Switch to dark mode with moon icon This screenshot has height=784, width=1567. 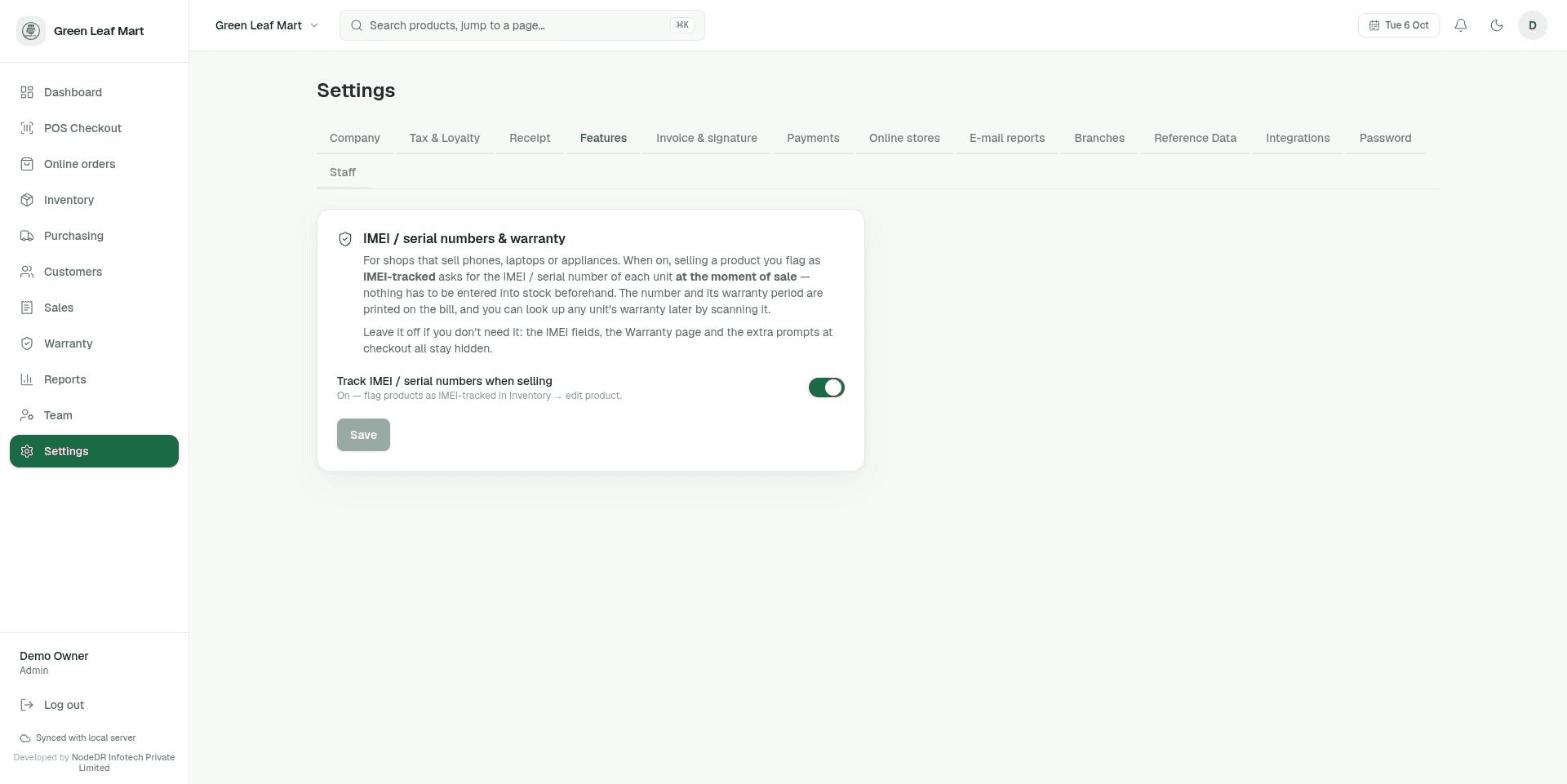1497,25
